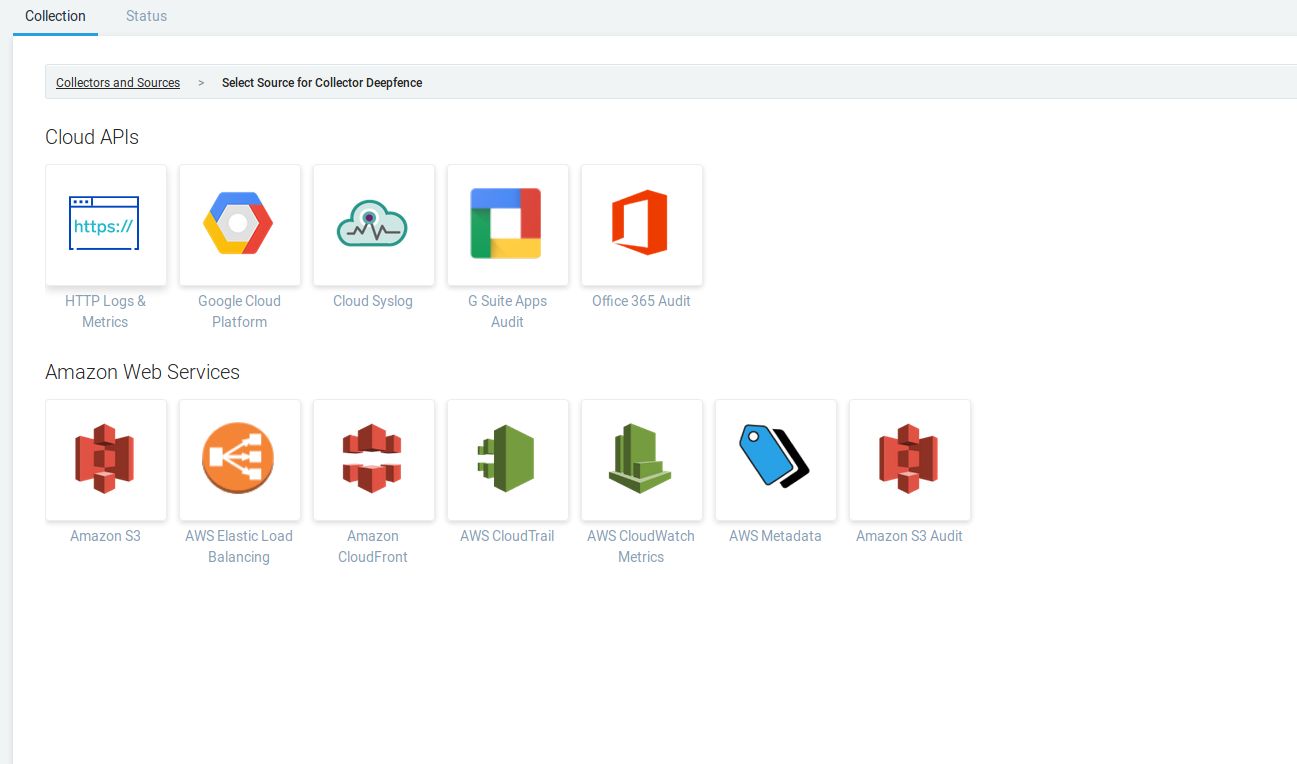Viewport: 1297px width, 764px height.
Task: Click the 'AWS Elastic Load Balancing' label
Action: click(239, 546)
